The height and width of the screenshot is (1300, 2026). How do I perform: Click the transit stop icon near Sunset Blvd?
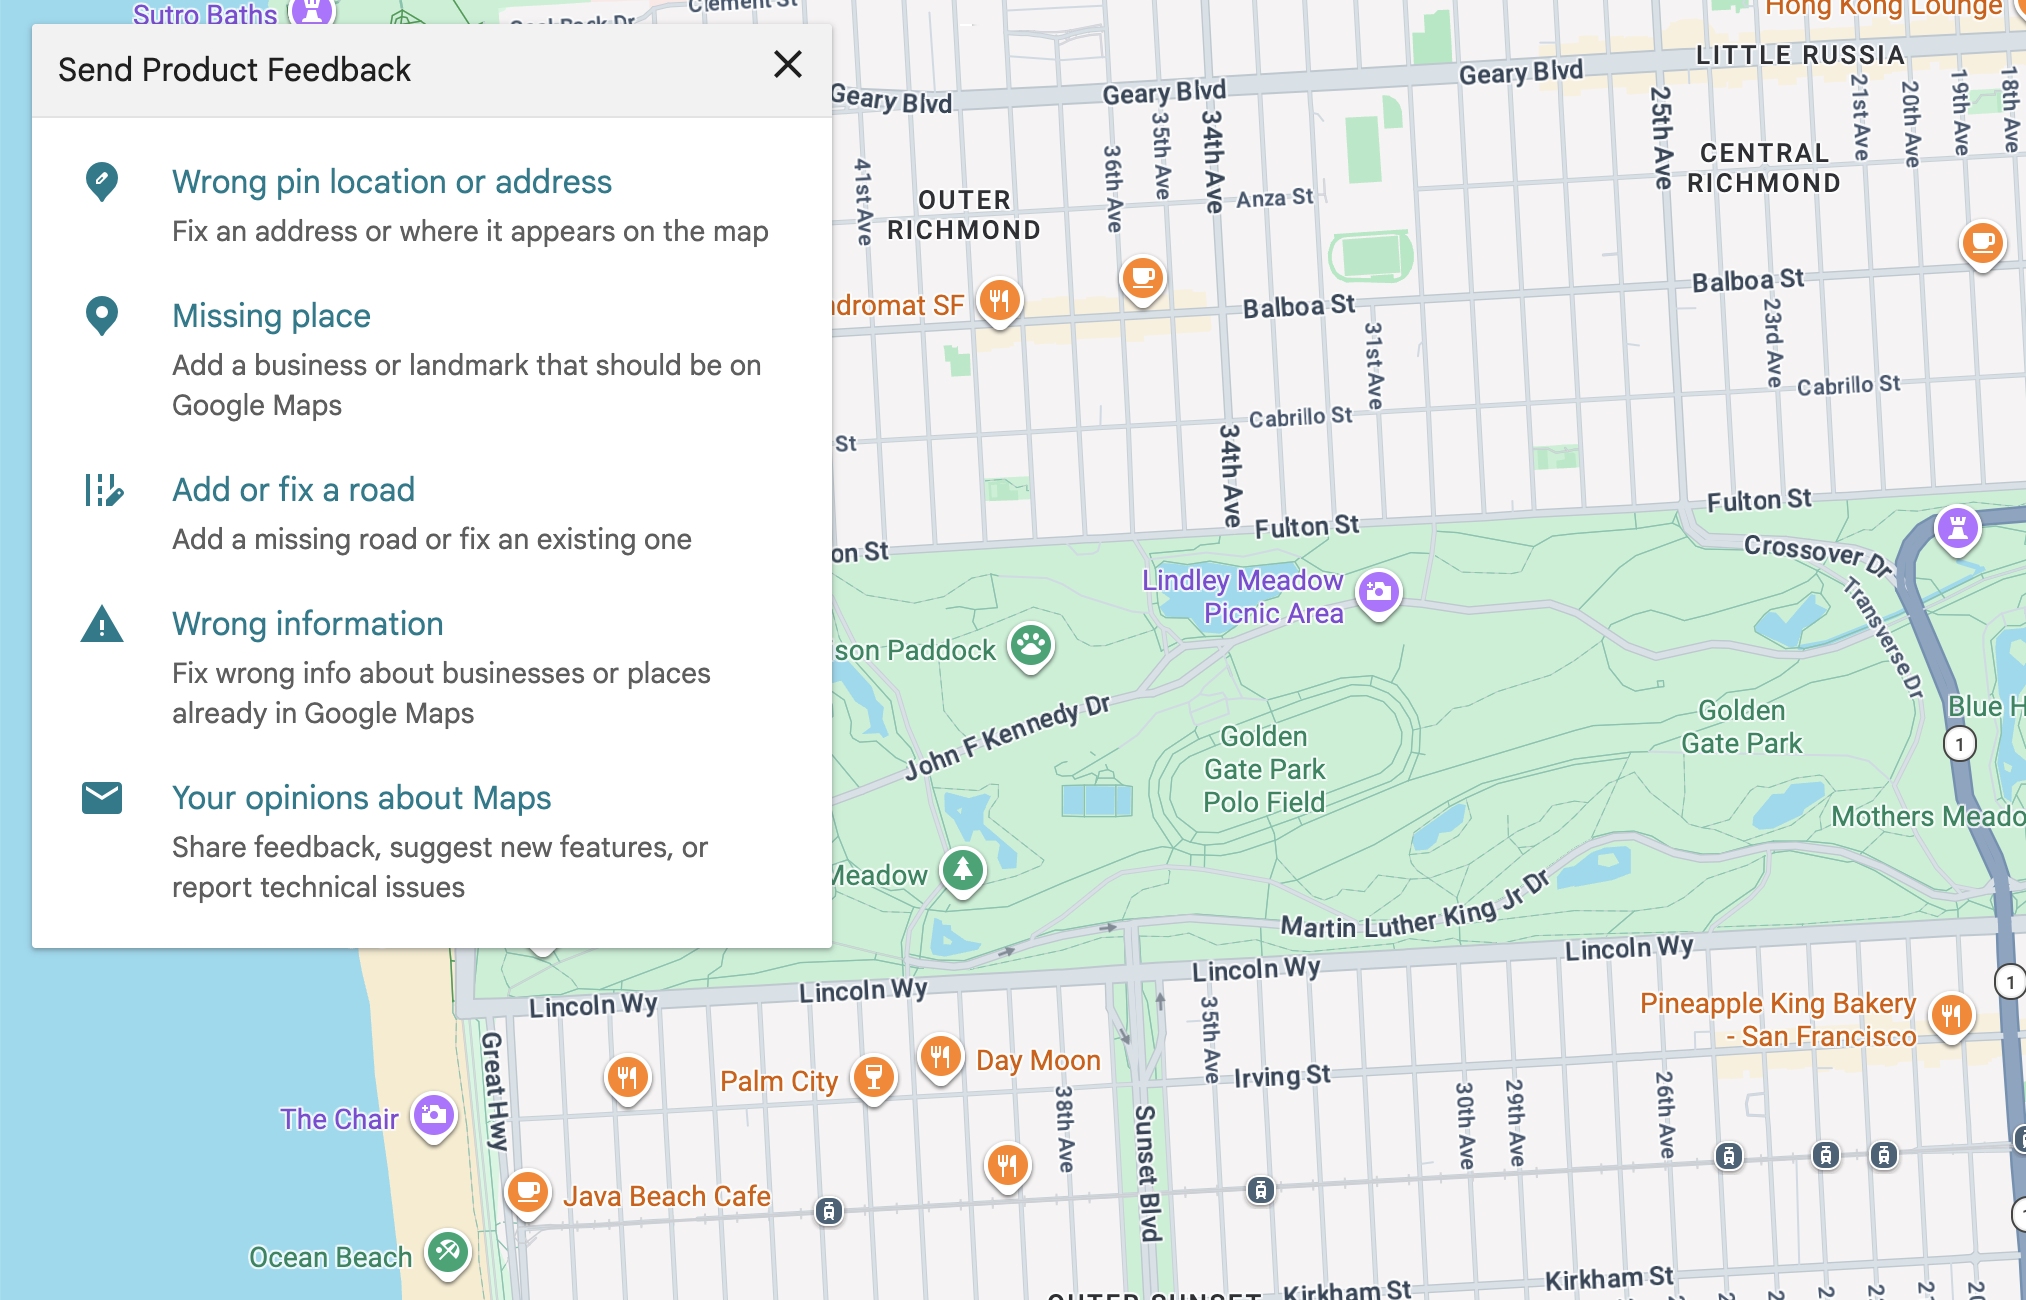(1260, 1190)
